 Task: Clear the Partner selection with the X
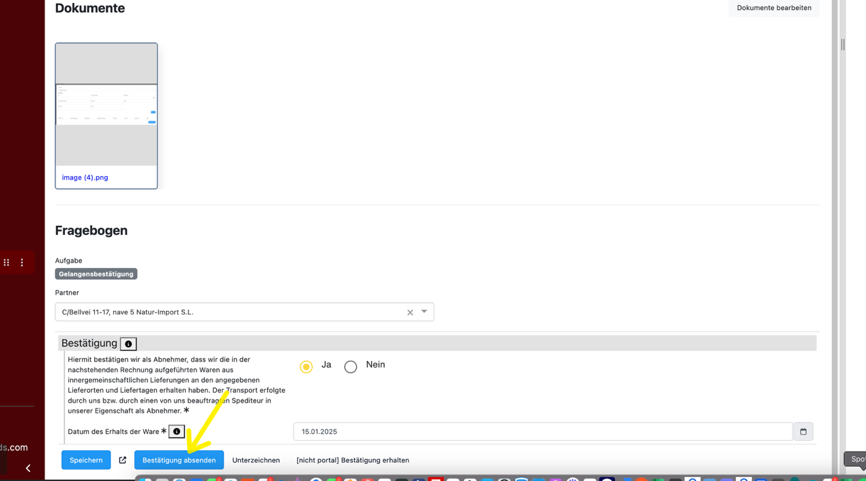pos(410,313)
